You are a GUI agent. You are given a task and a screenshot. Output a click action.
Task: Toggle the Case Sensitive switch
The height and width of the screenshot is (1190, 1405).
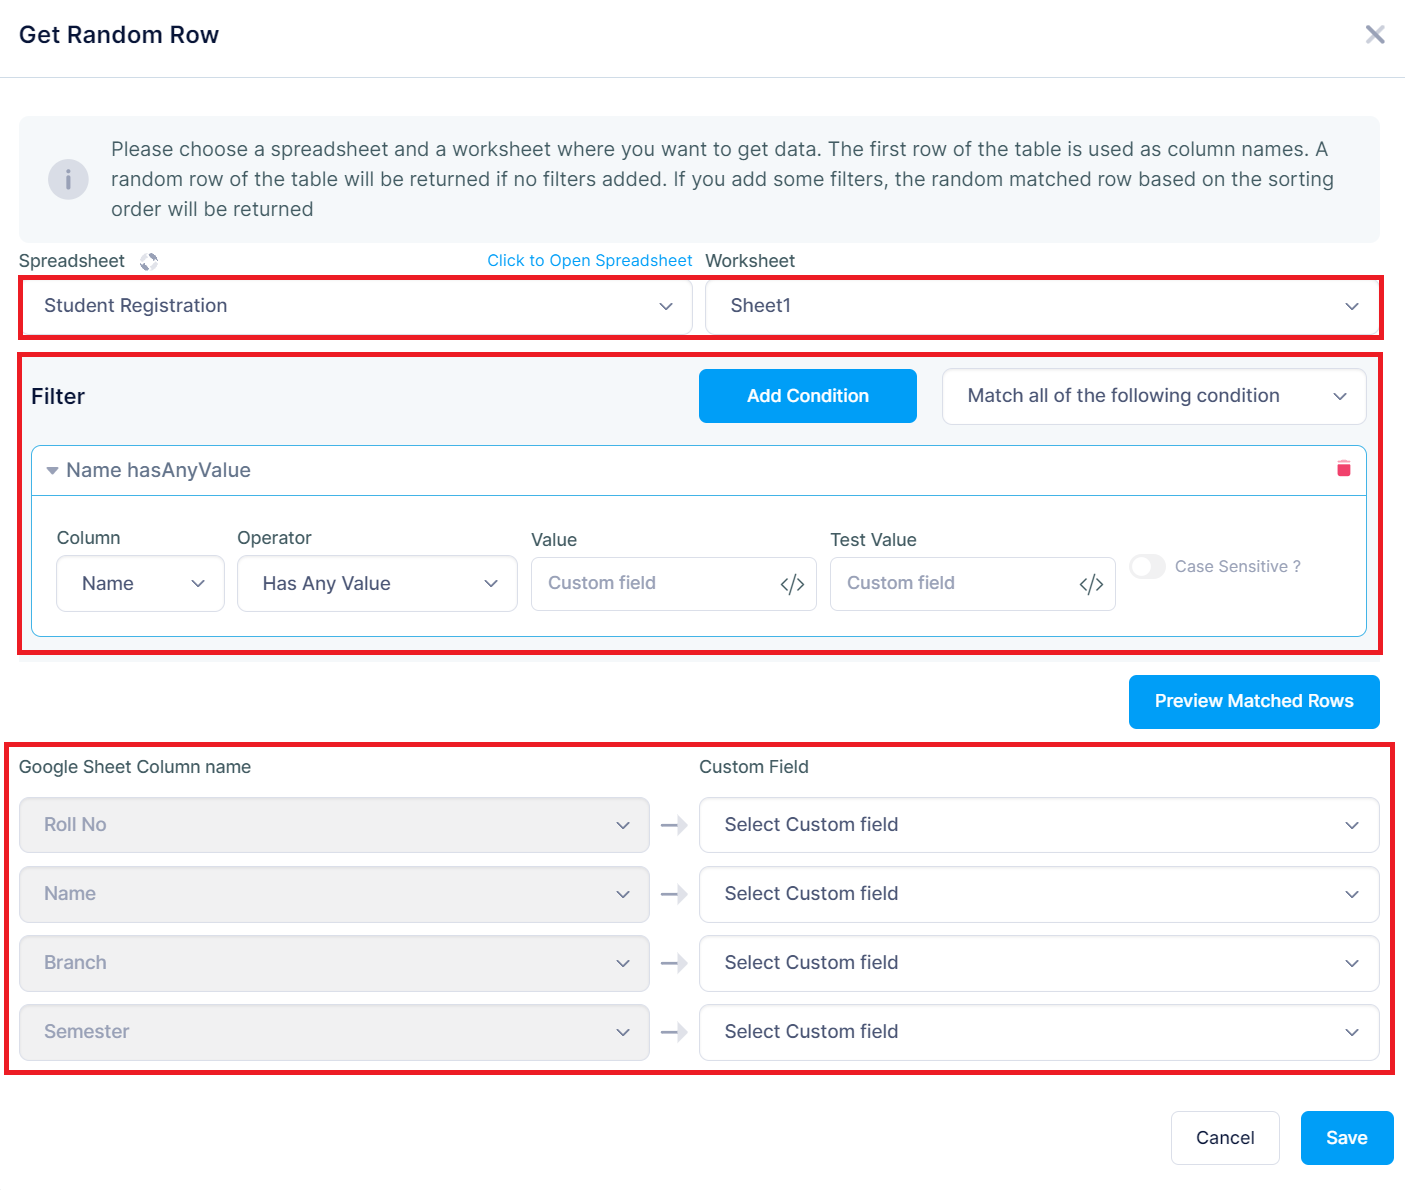tap(1148, 567)
